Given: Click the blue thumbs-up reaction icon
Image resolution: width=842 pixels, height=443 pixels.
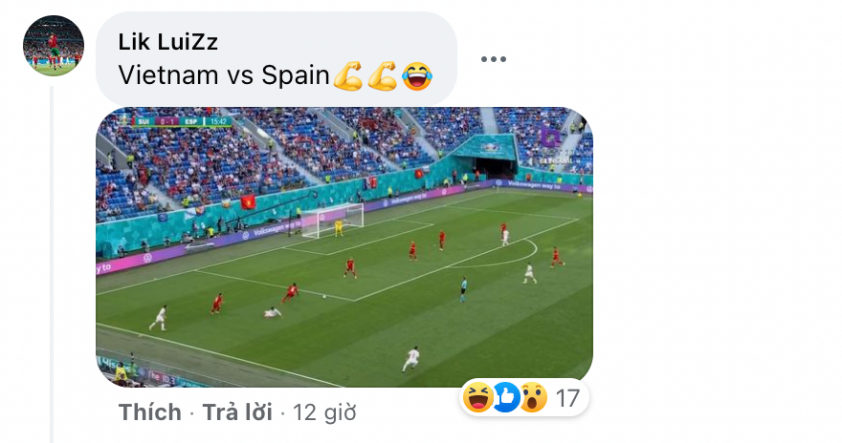Looking at the screenshot, I should click(x=506, y=398).
